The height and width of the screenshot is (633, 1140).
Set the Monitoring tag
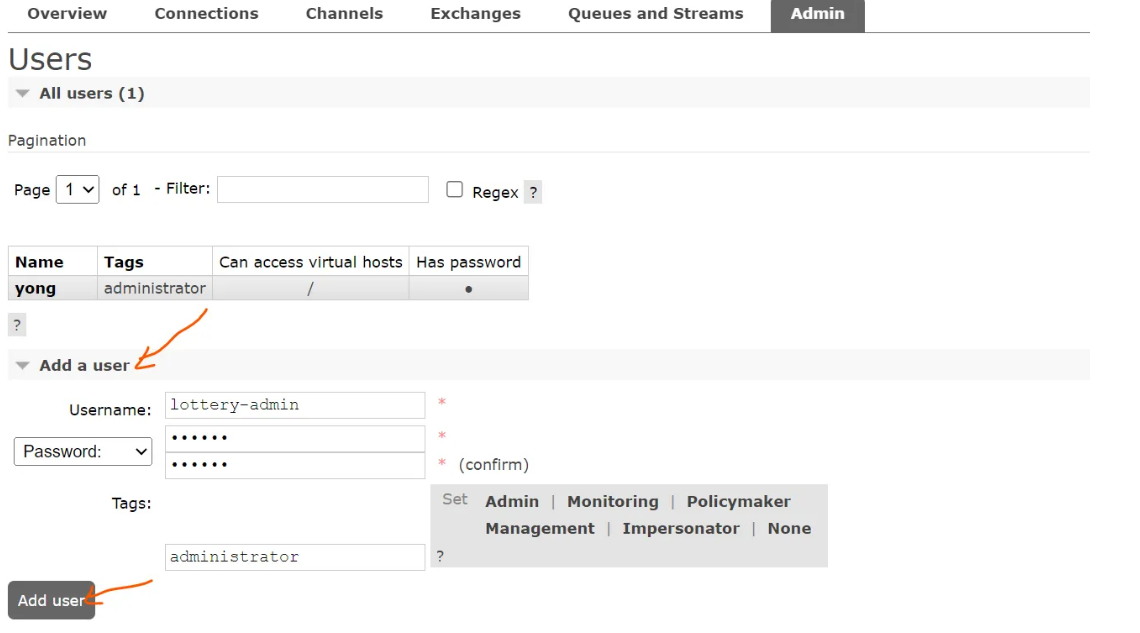click(612, 502)
